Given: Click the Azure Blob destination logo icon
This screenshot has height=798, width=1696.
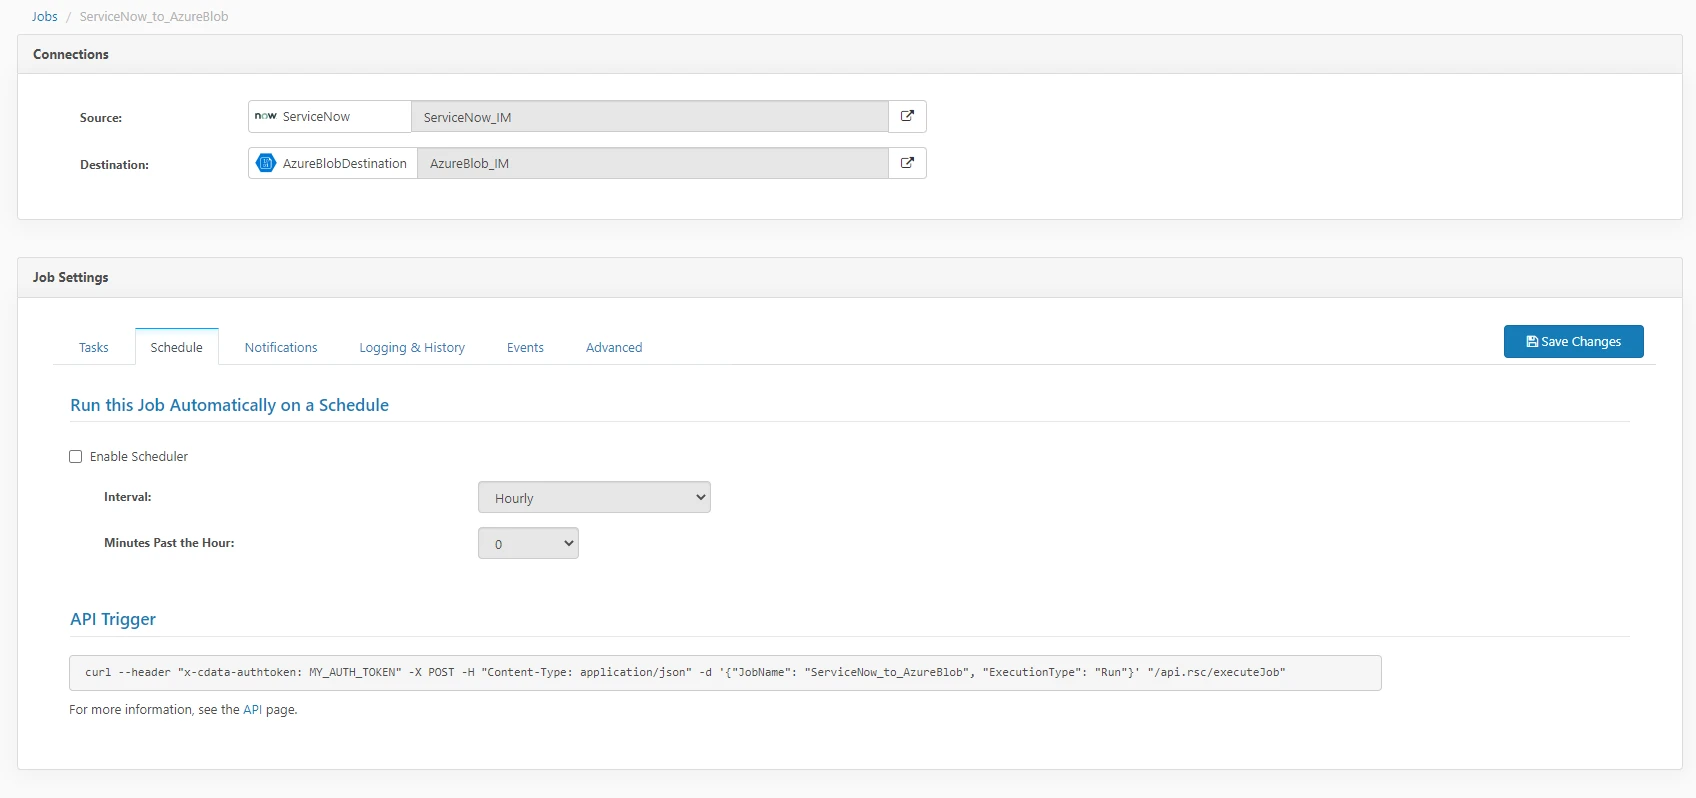Looking at the screenshot, I should [266, 163].
